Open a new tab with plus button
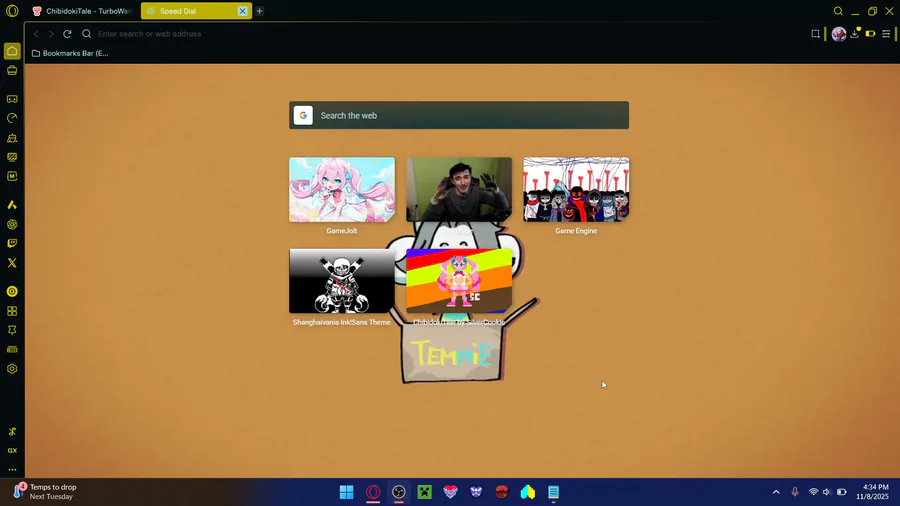The height and width of the screenshot is (506, 900). [x=259, y=11]
